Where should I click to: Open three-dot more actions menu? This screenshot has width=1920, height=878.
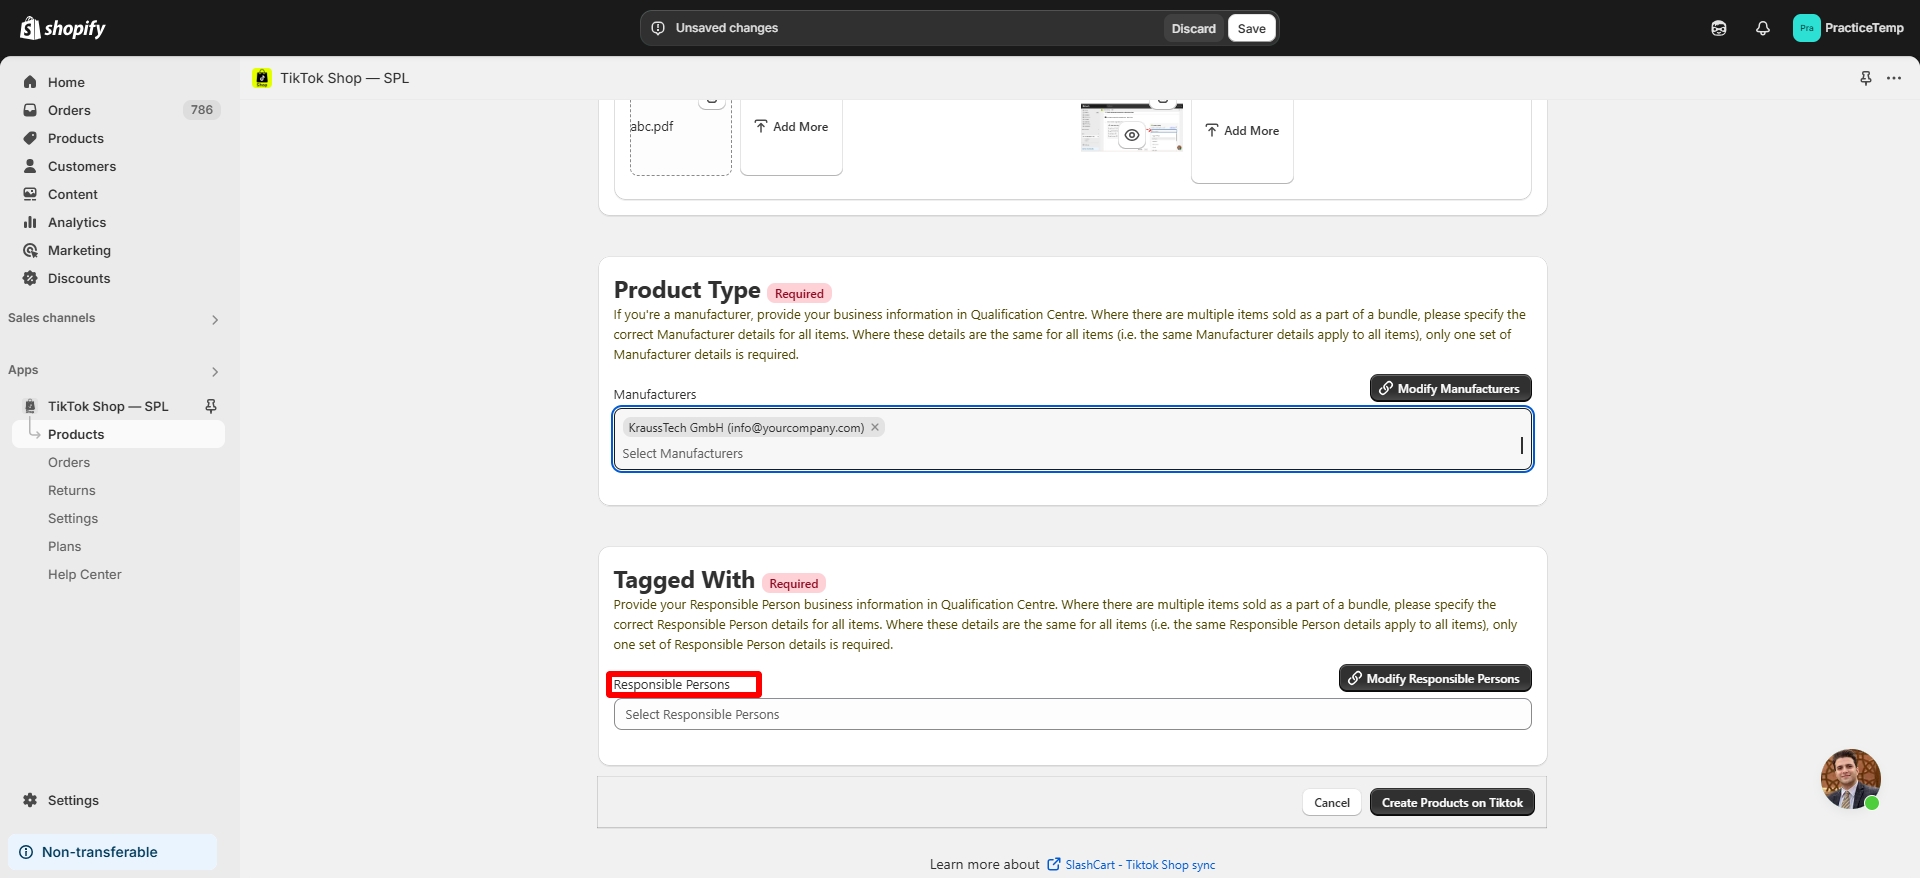tap(1894, 78)
